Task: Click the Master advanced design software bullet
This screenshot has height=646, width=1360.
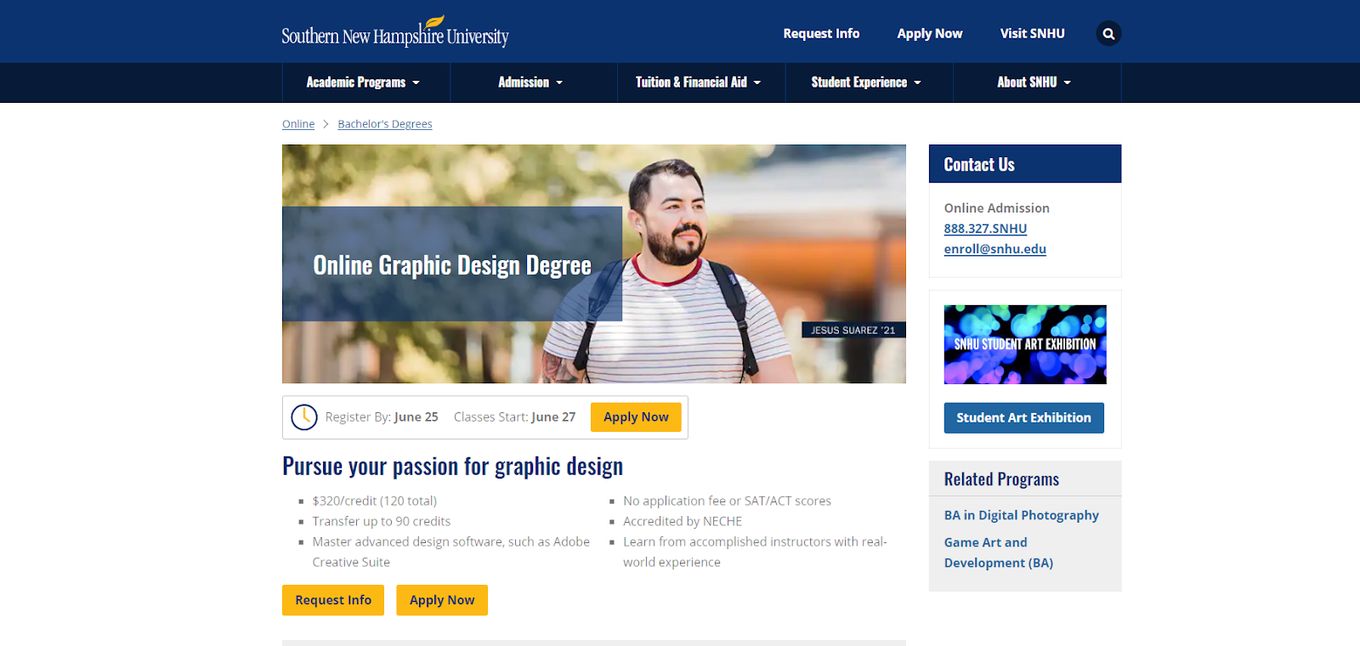Action: point(451,552)
